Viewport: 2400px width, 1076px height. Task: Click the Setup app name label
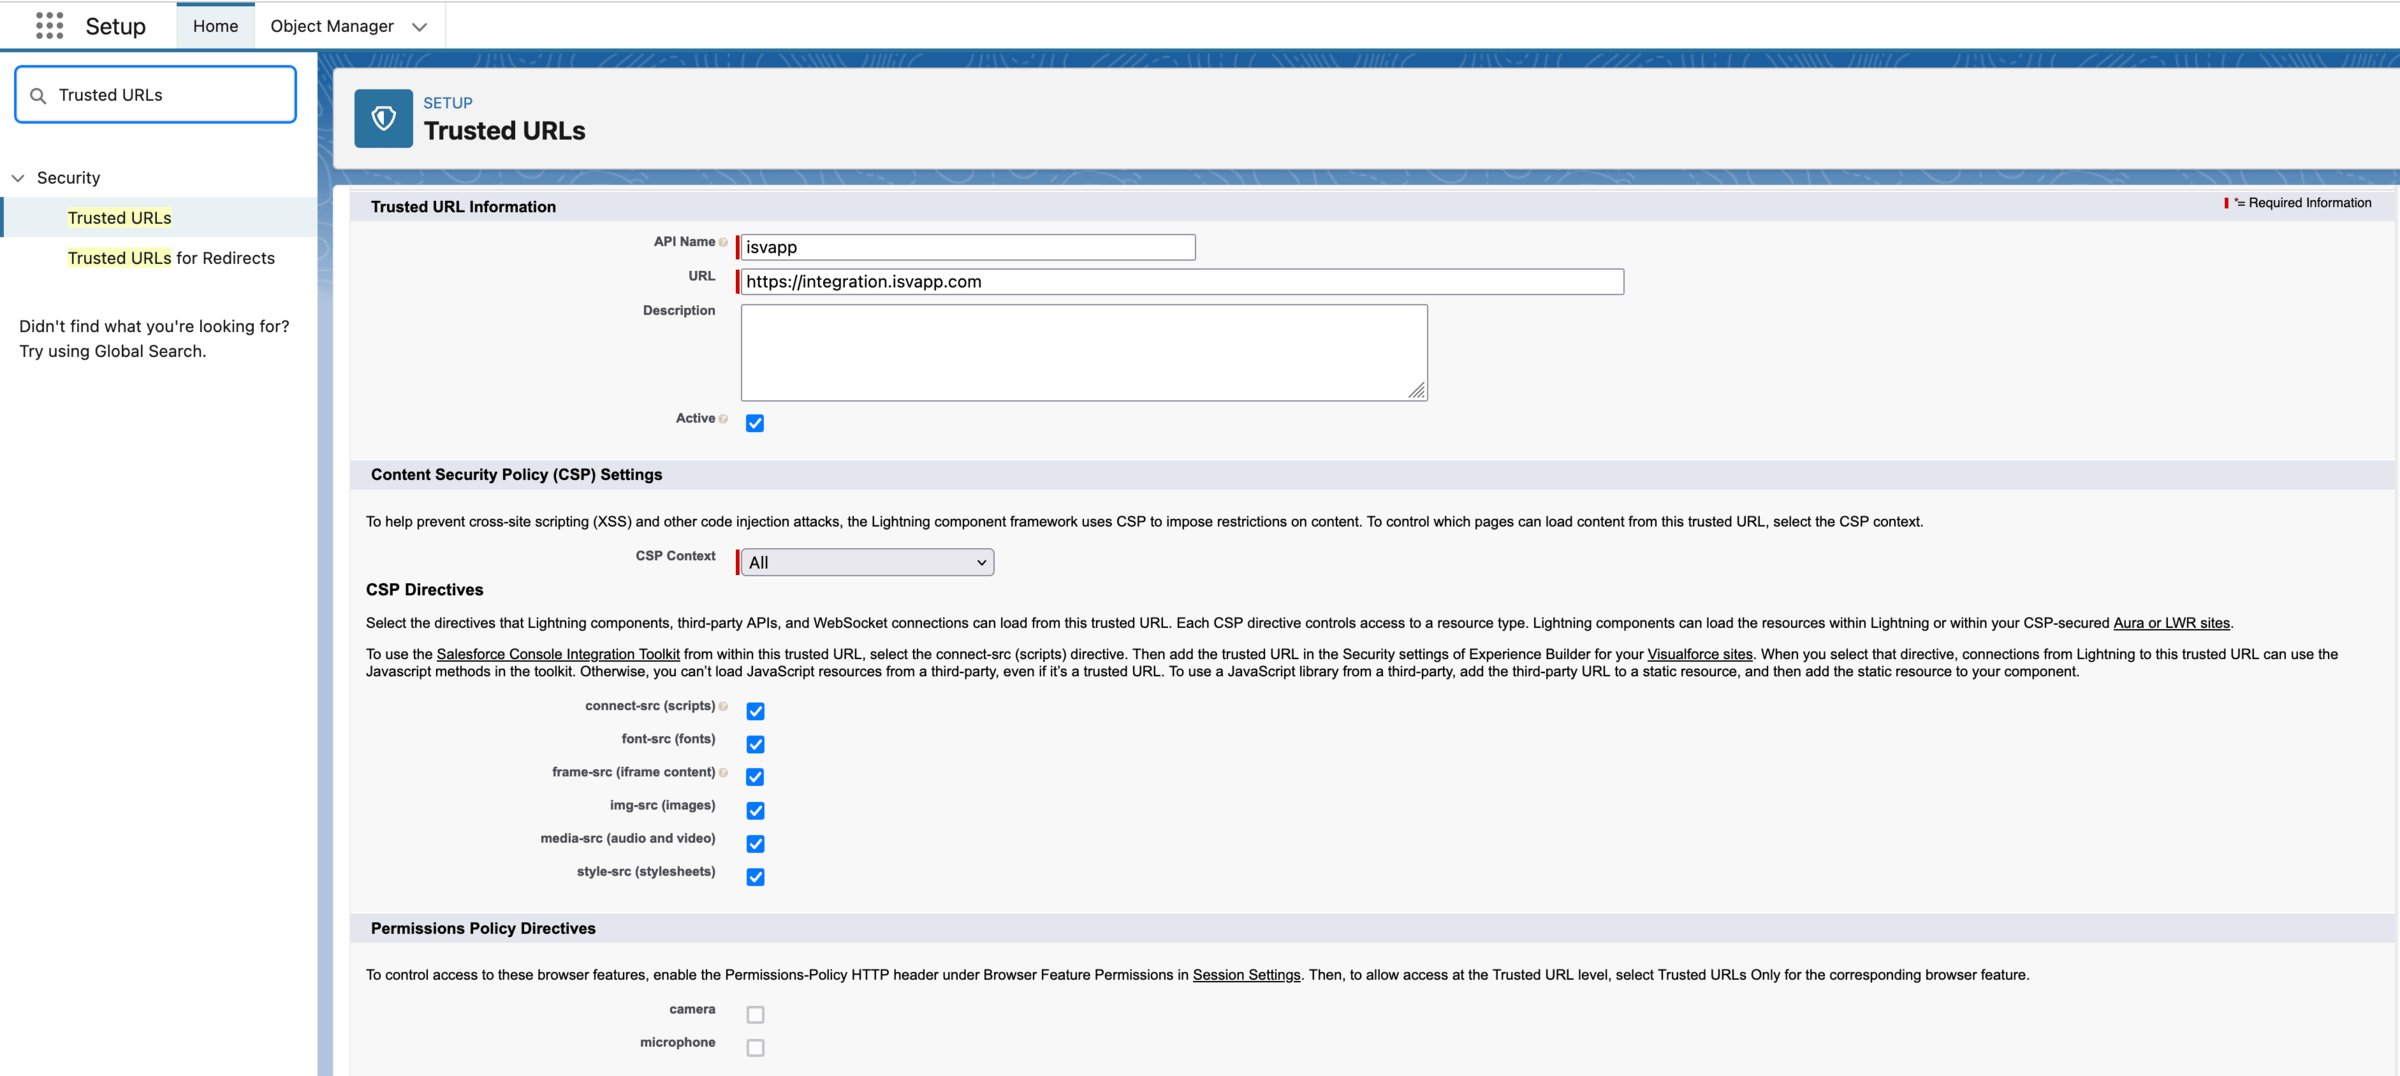click(x=115, y=26)
